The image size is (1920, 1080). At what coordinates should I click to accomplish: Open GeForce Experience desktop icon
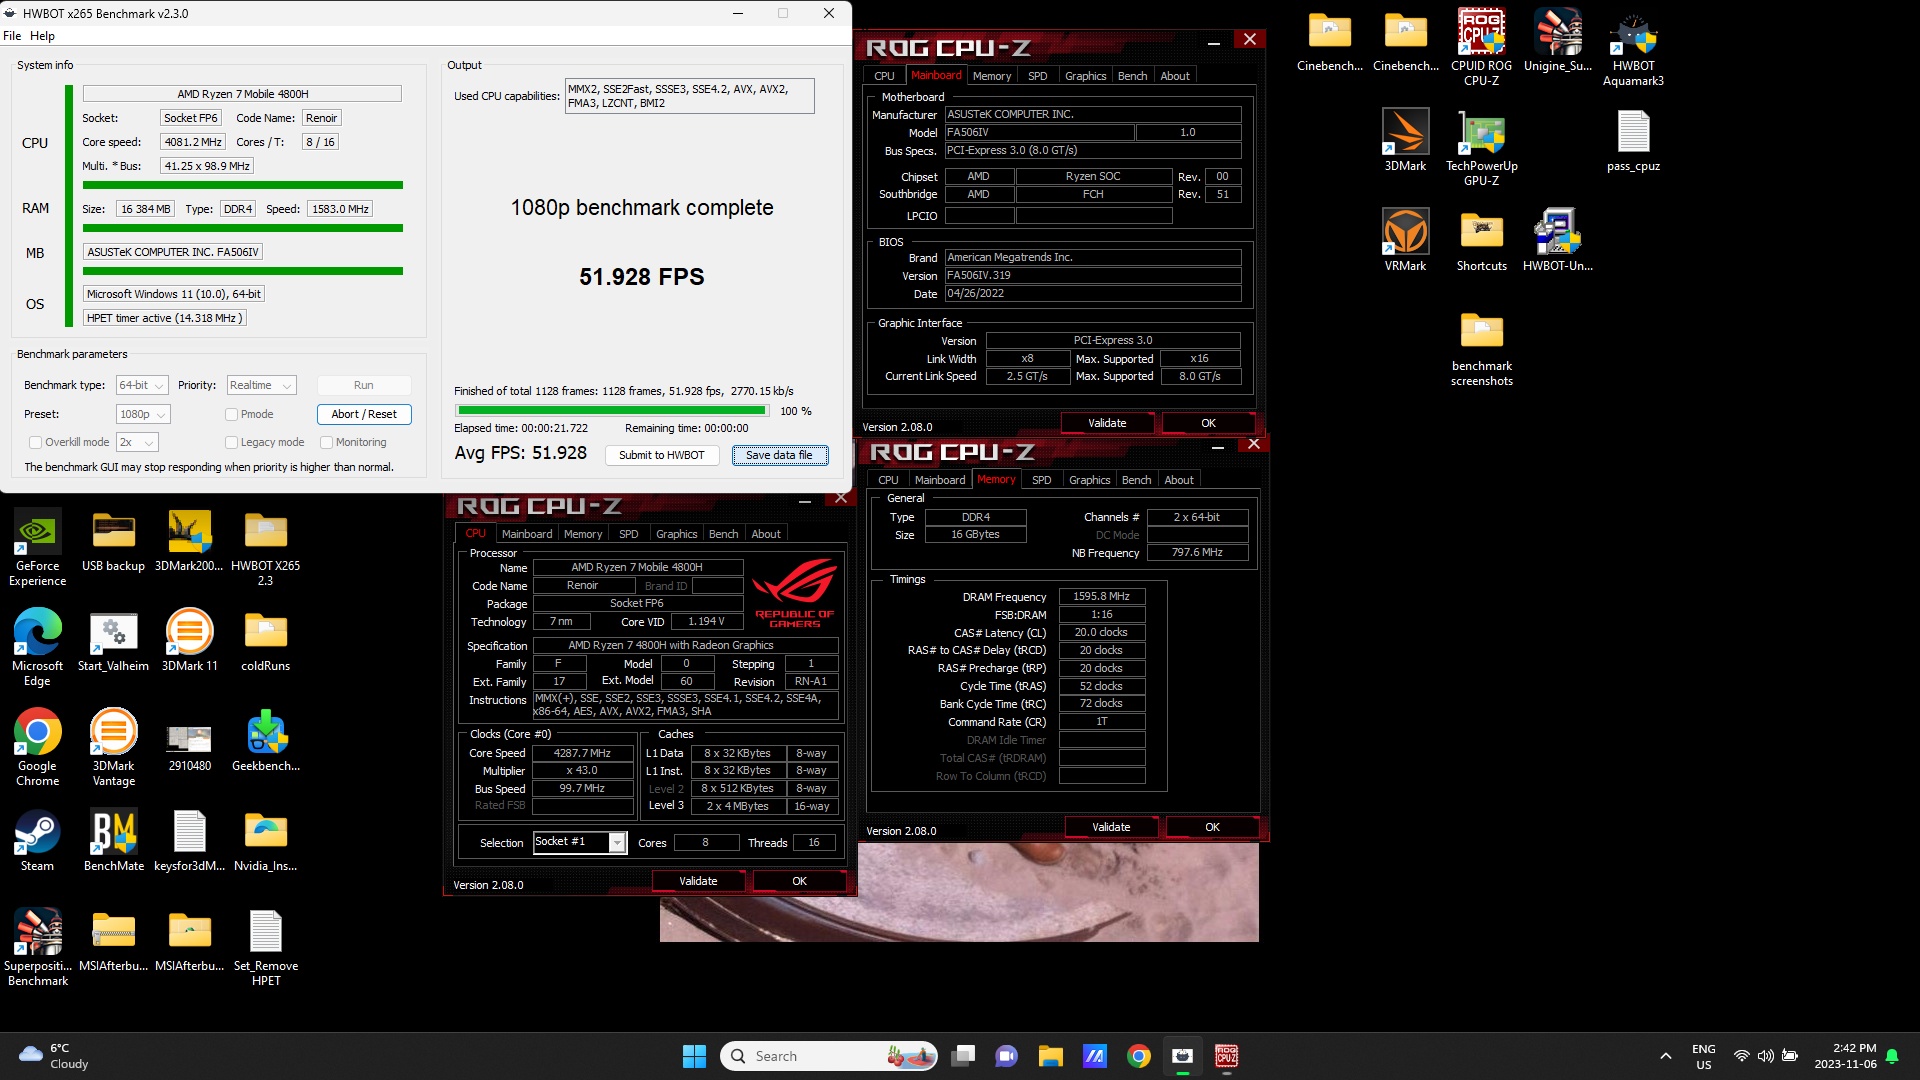coord(37,546)
